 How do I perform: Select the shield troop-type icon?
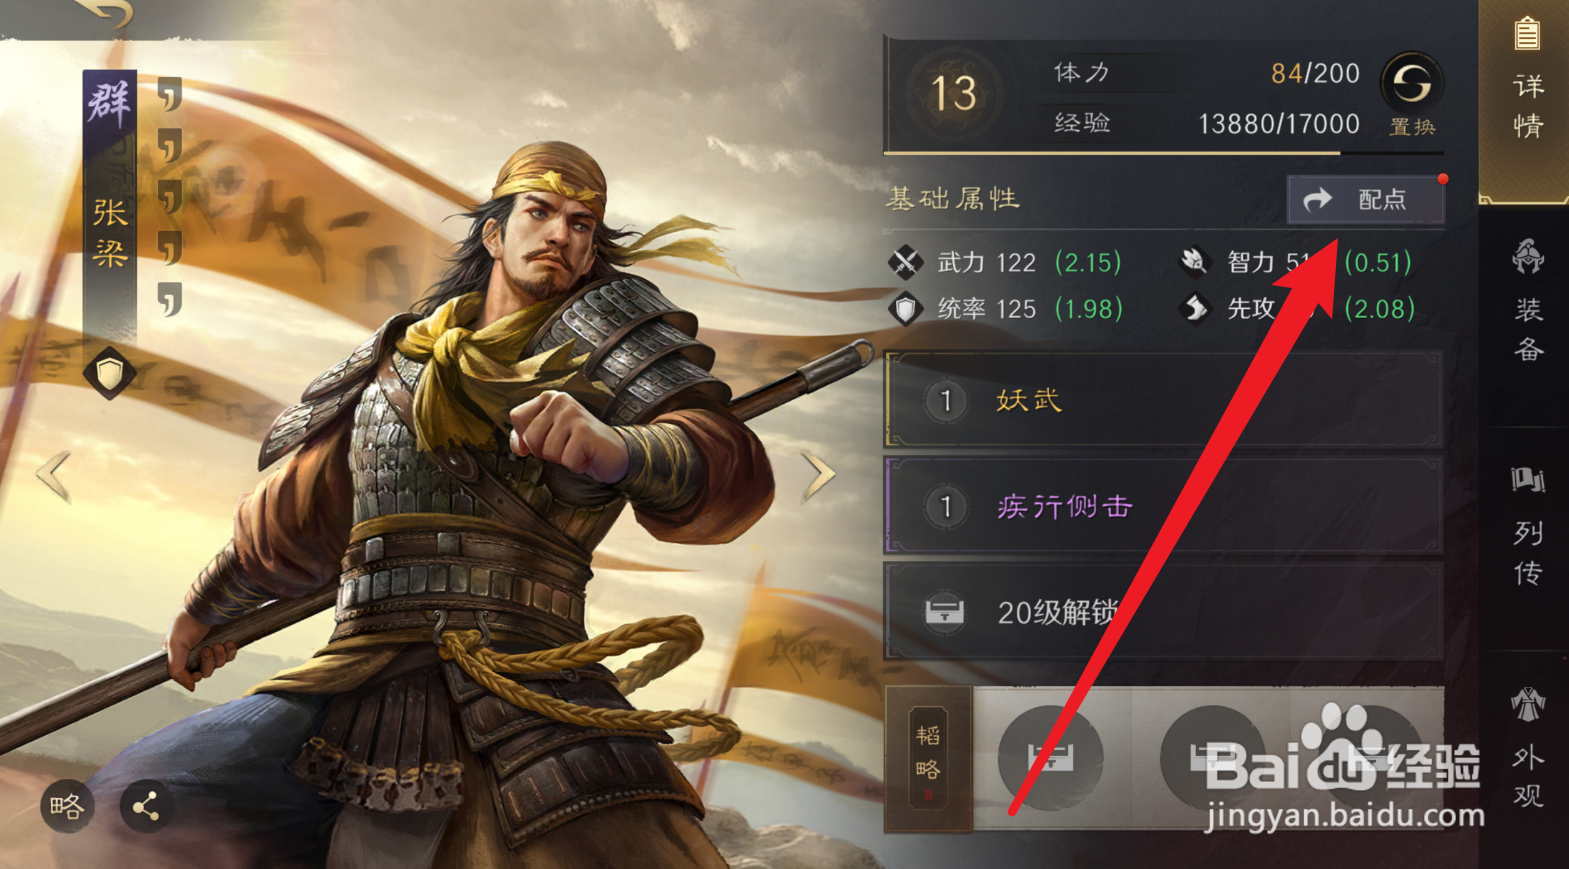coord(109,373)
